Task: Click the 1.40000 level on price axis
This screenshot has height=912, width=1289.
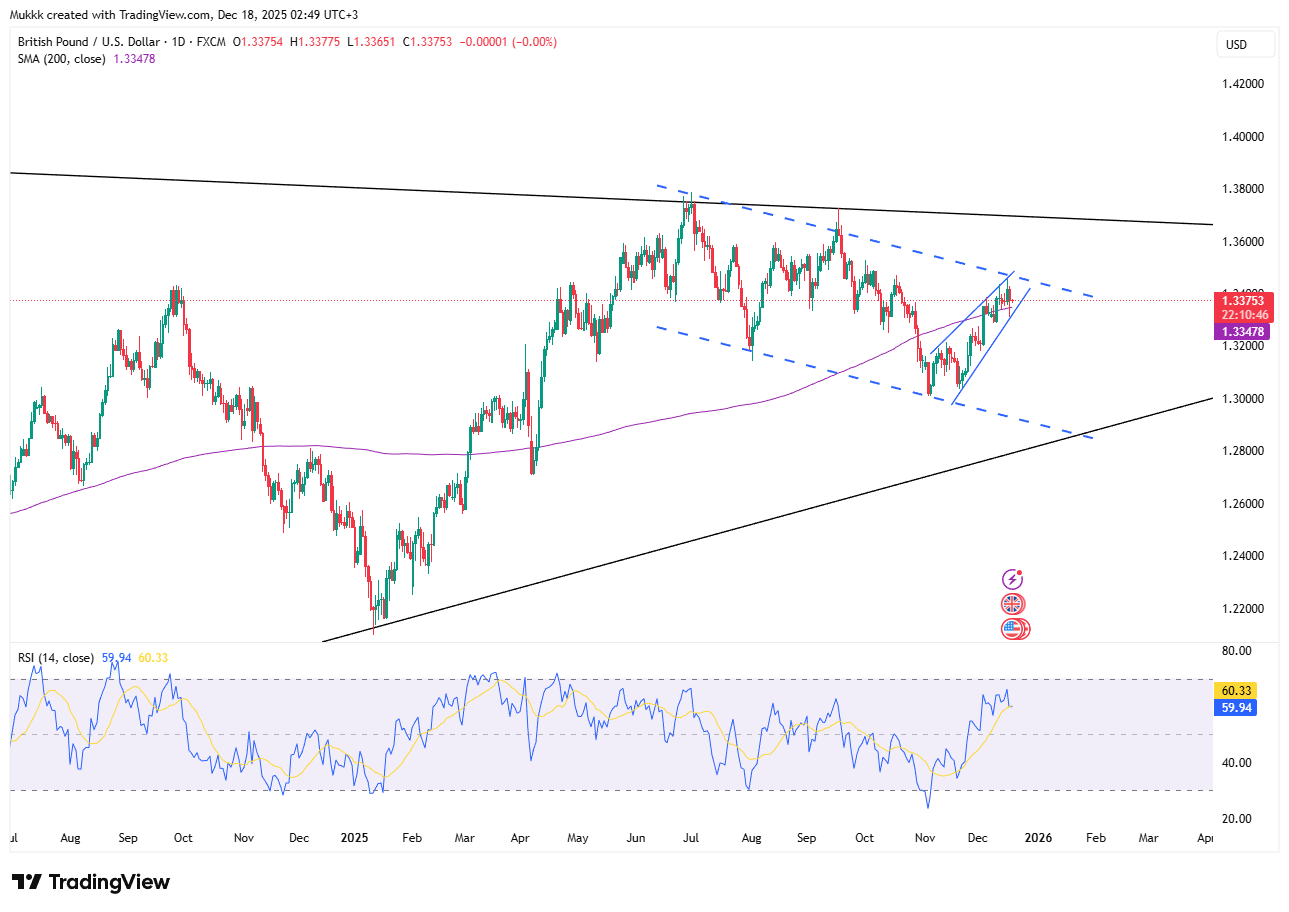Action: (1242, 137)
